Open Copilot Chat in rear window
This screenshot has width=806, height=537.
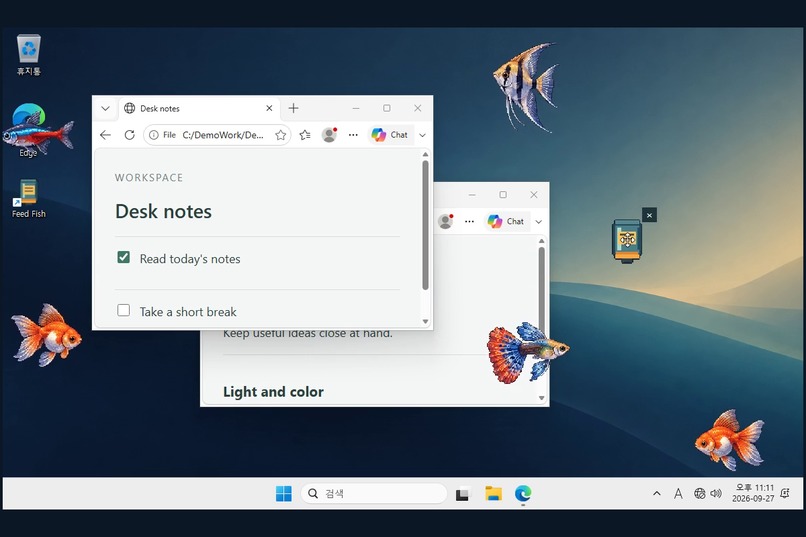click(x=506, y=221)
